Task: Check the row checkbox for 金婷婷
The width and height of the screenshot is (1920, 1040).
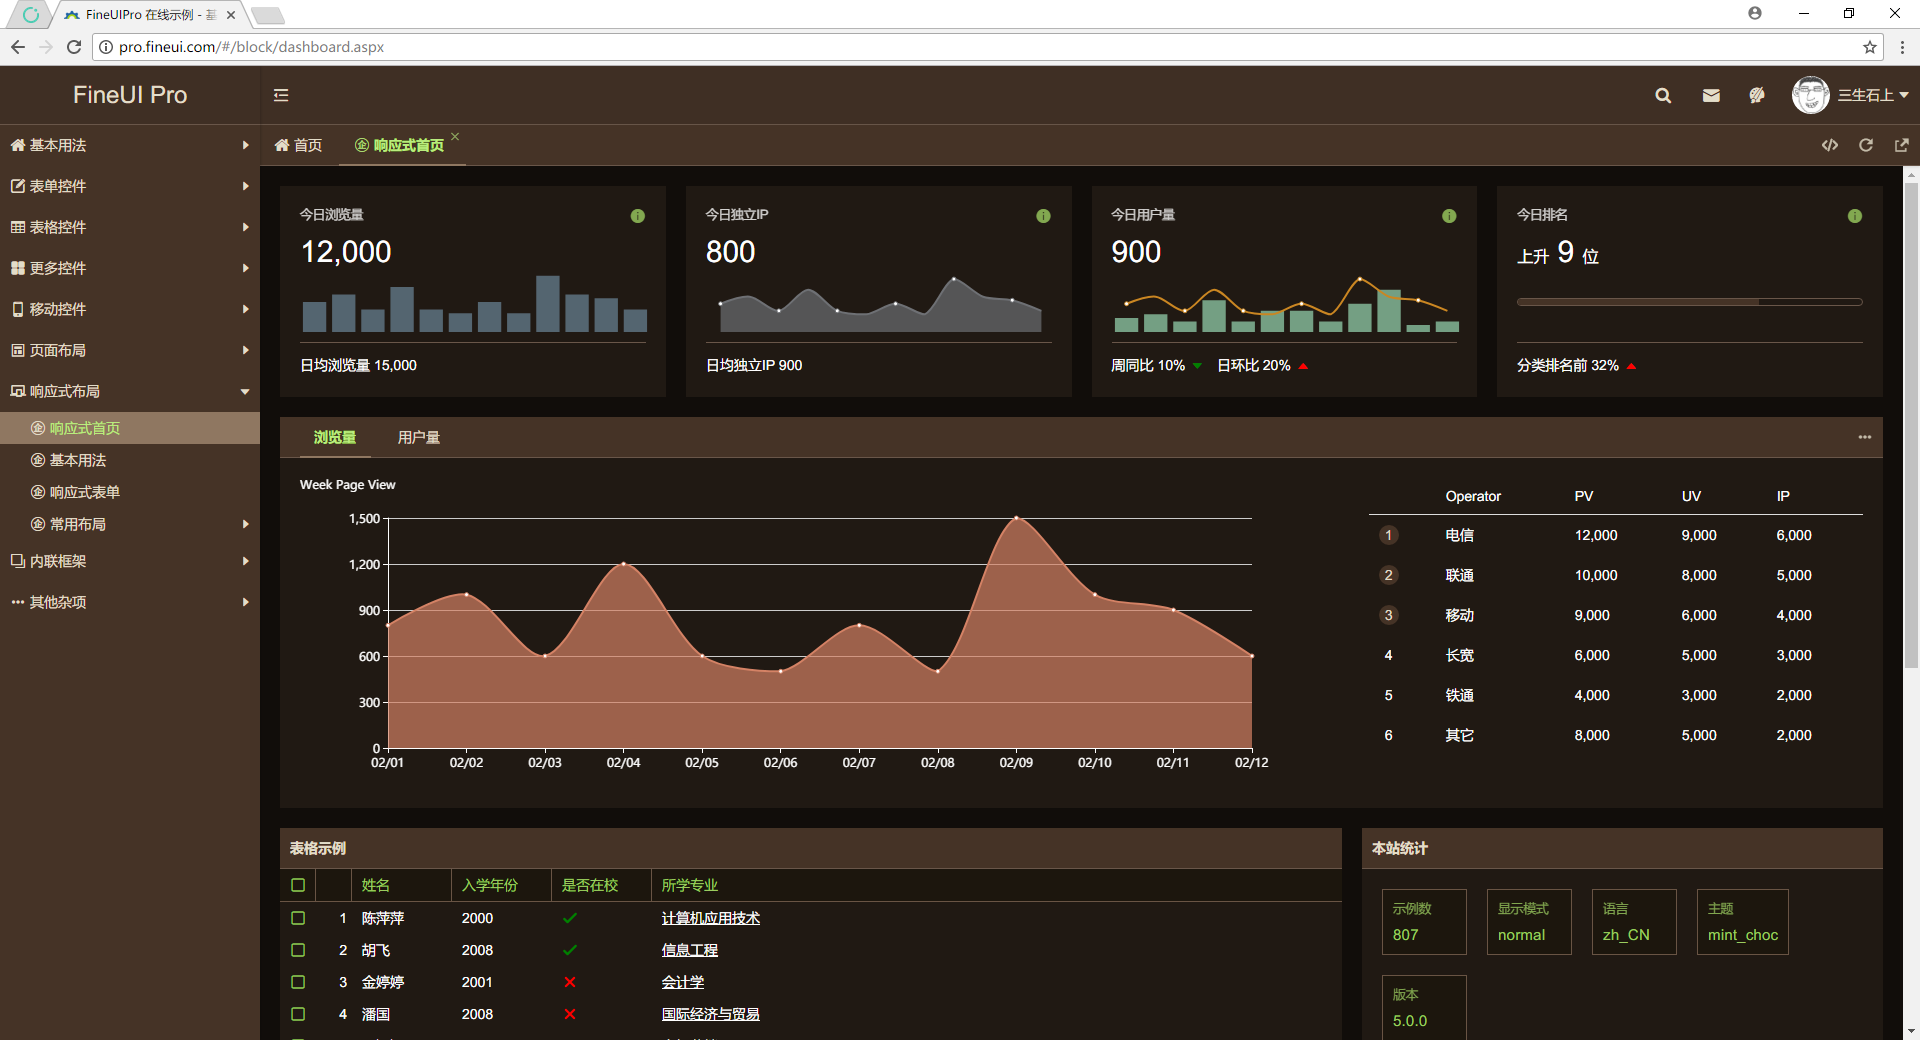Action: tap(298, 982)
